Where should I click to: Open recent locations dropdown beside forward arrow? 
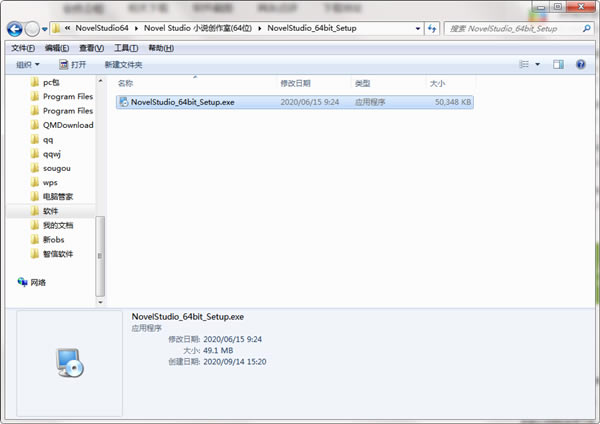[x=45, y=29]
